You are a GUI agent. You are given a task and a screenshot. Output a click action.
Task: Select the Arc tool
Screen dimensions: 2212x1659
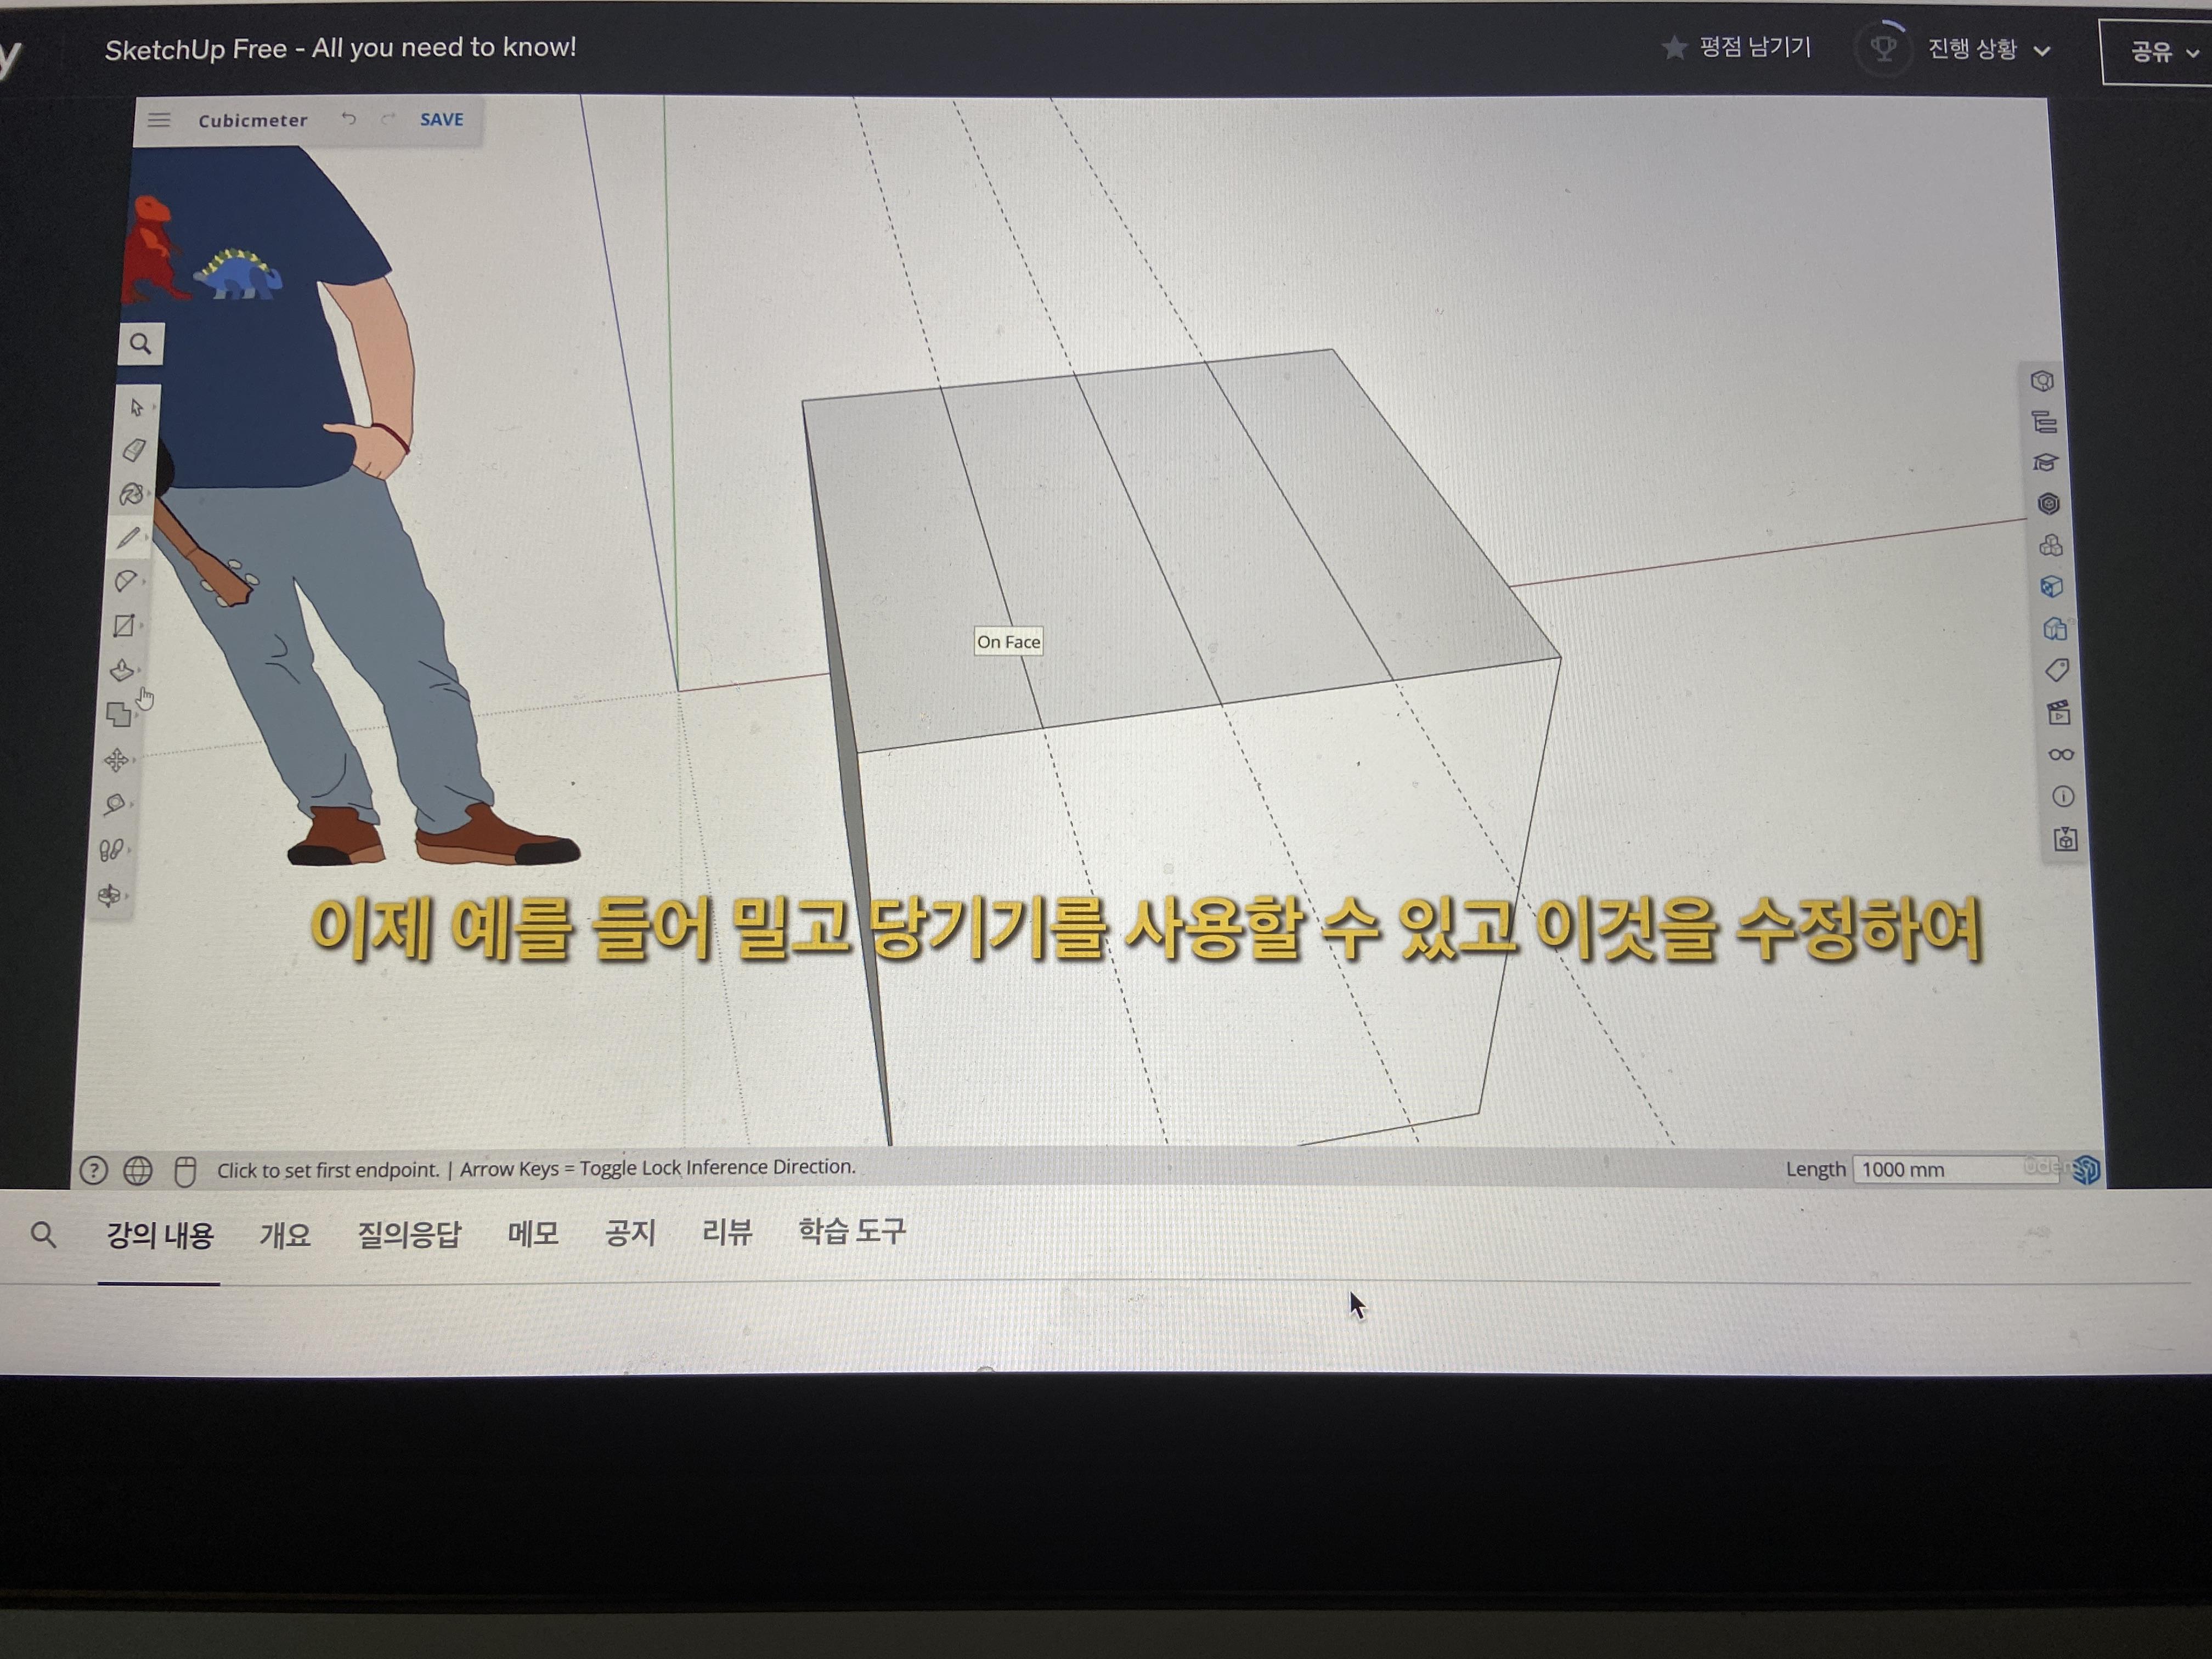click(126, 581)
